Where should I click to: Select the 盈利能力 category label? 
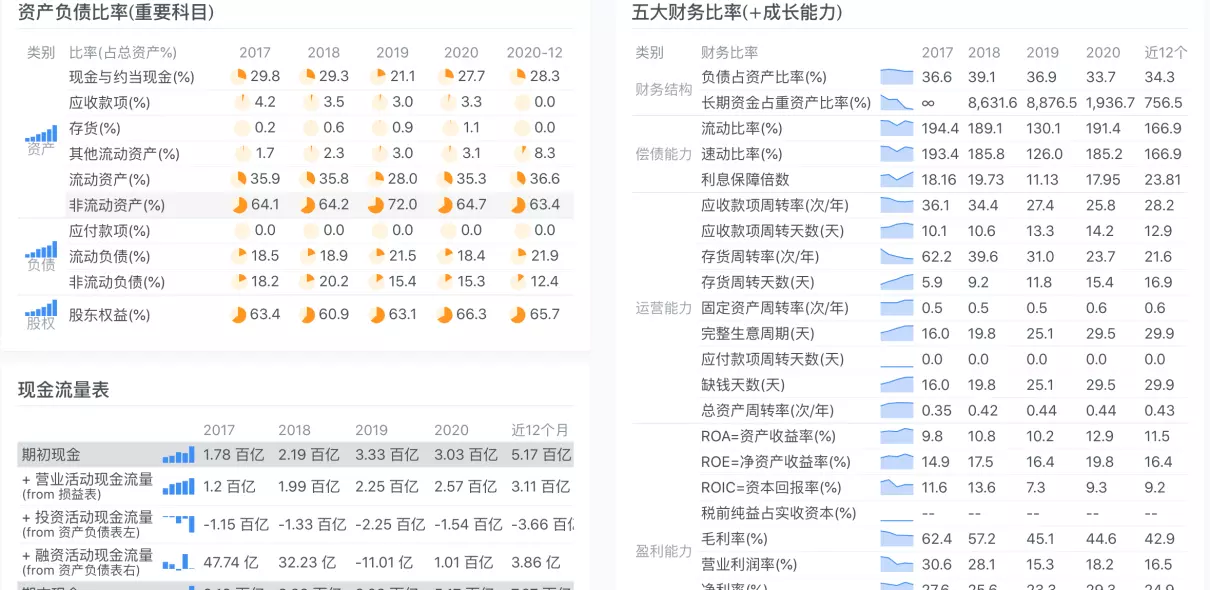pyautogui.click(x=664, y=551)
